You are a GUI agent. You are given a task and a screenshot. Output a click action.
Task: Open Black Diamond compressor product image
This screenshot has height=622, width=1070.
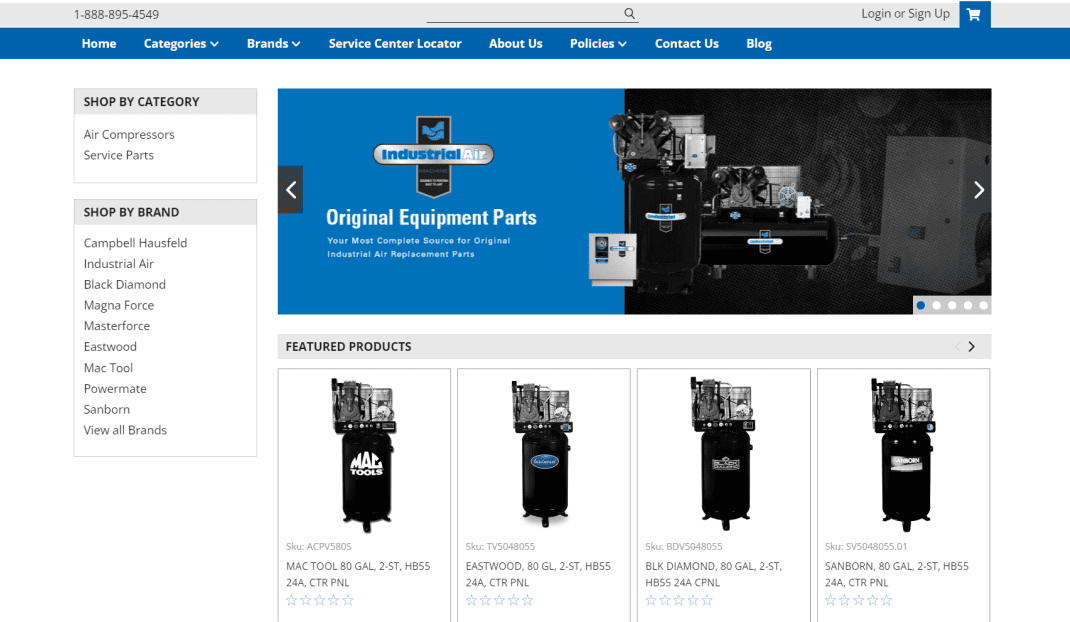point(724,455)
